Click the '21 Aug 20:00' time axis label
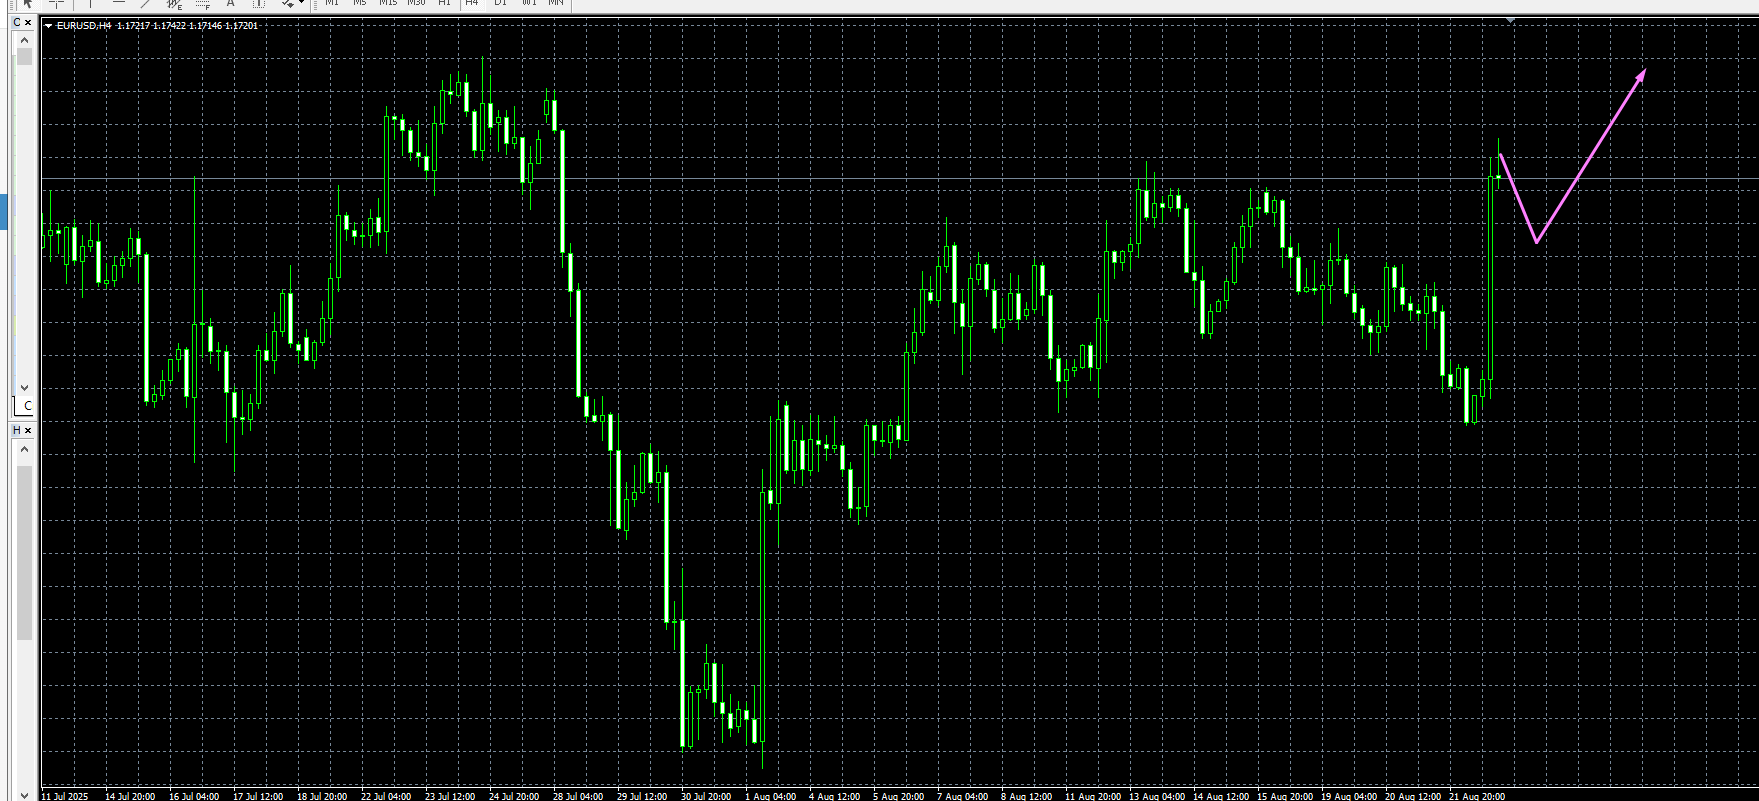The height and width of the screenshot is (801, 1759). (1477, 796)
